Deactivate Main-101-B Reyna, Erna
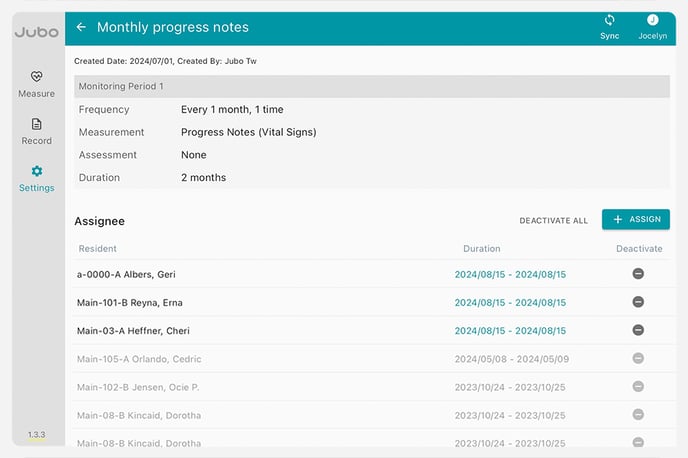This screenshot has width=688, height=458. pyautogui.click(x=638, y=302)
